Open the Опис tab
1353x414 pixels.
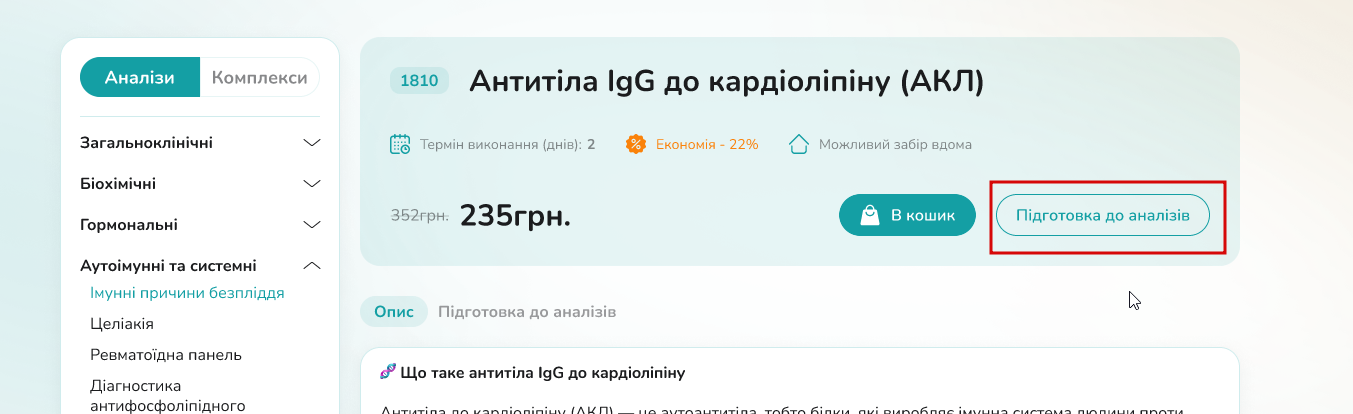[393, 312]
